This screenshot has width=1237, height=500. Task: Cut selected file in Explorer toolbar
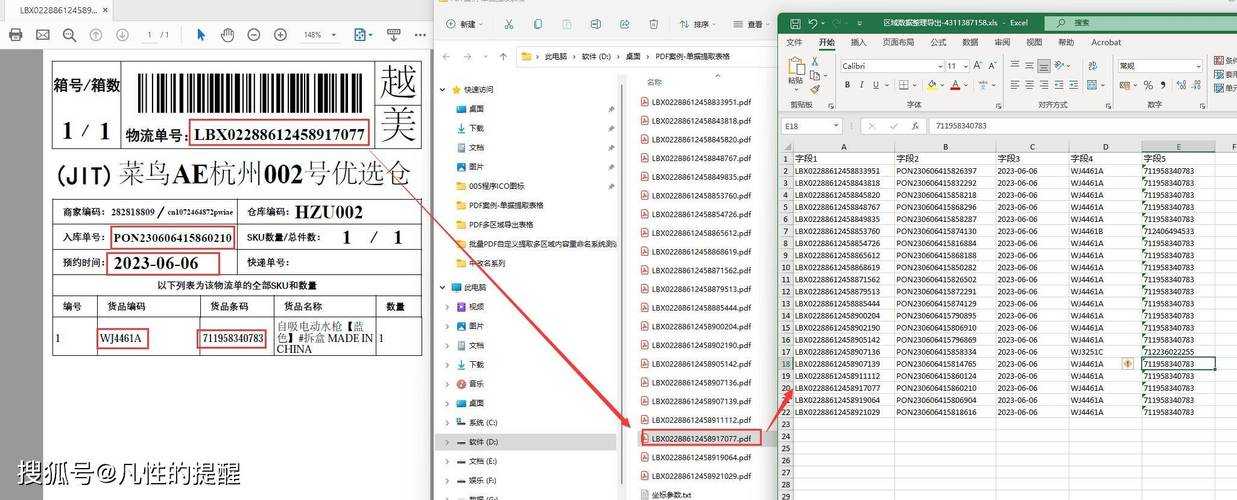coord(509,24)
